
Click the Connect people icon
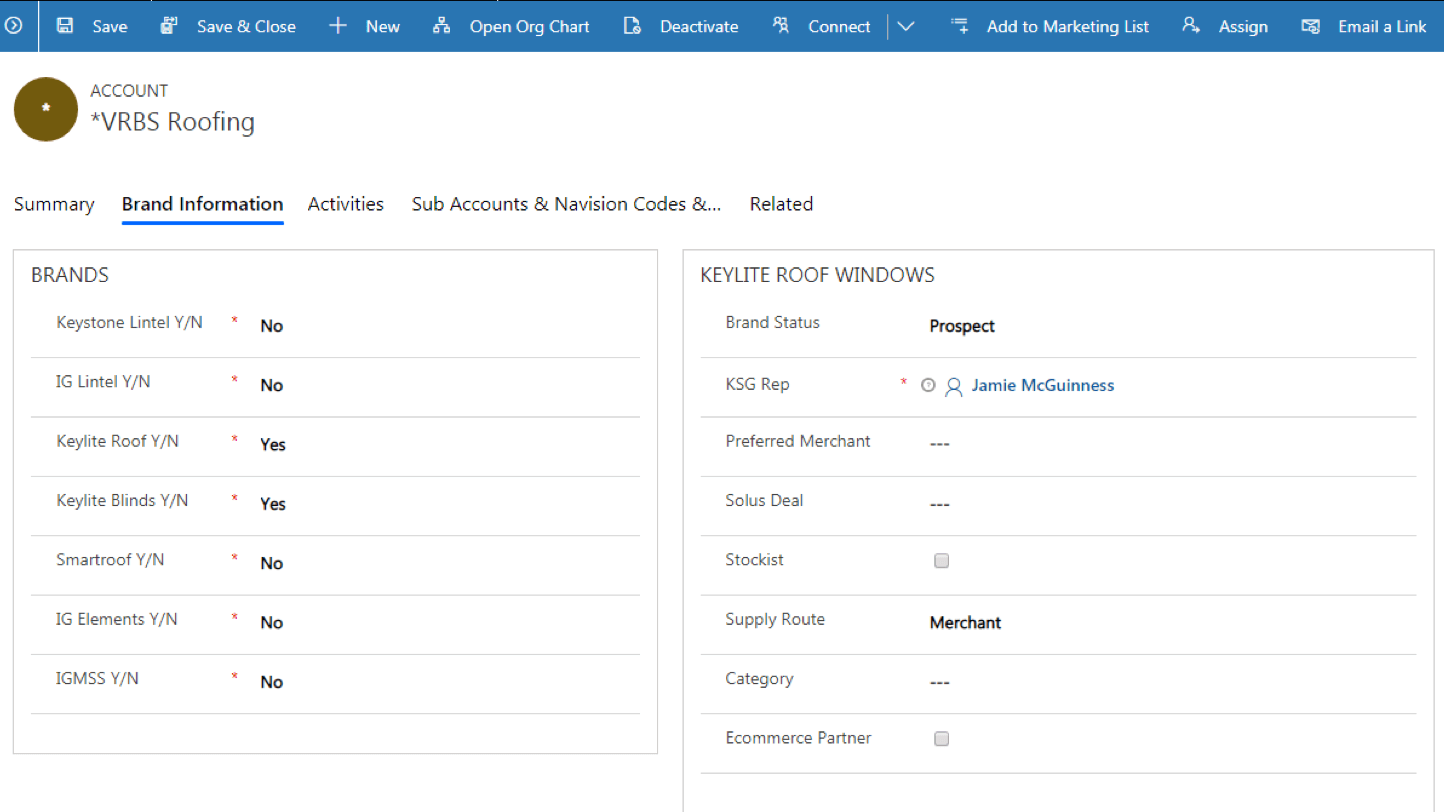pos(781,26)
